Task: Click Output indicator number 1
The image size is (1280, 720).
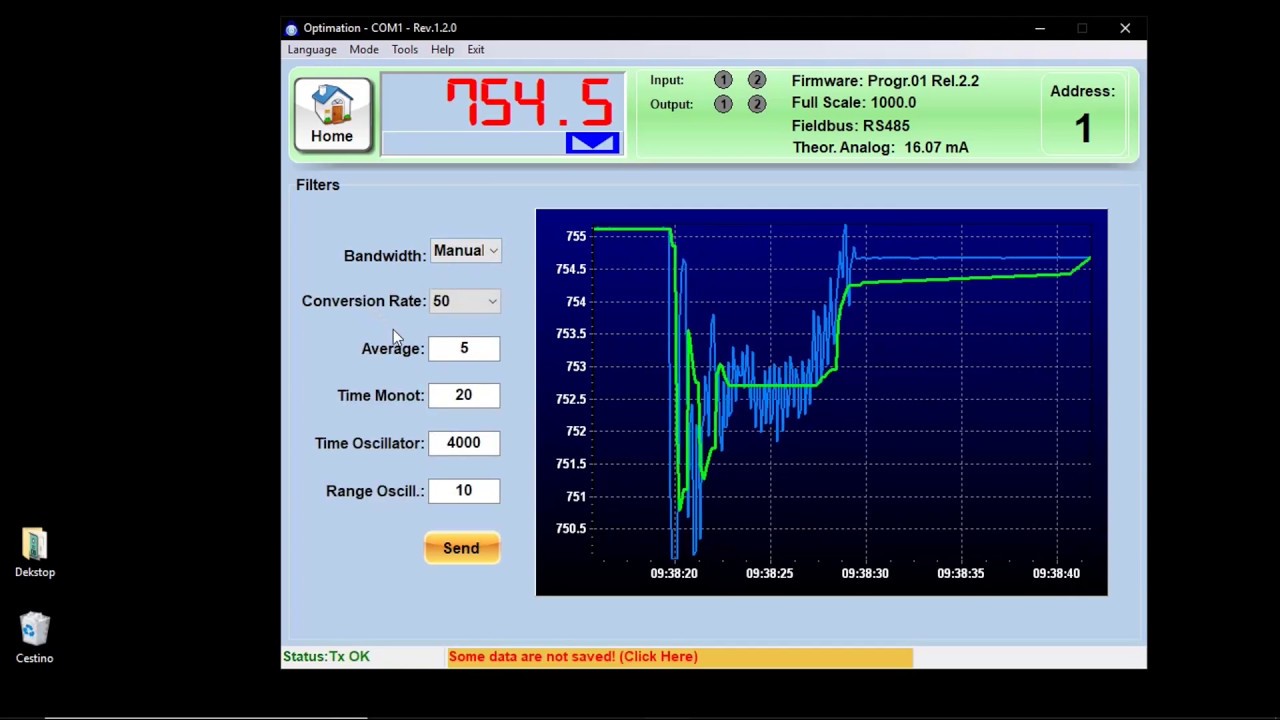Action: pos(723,104)
